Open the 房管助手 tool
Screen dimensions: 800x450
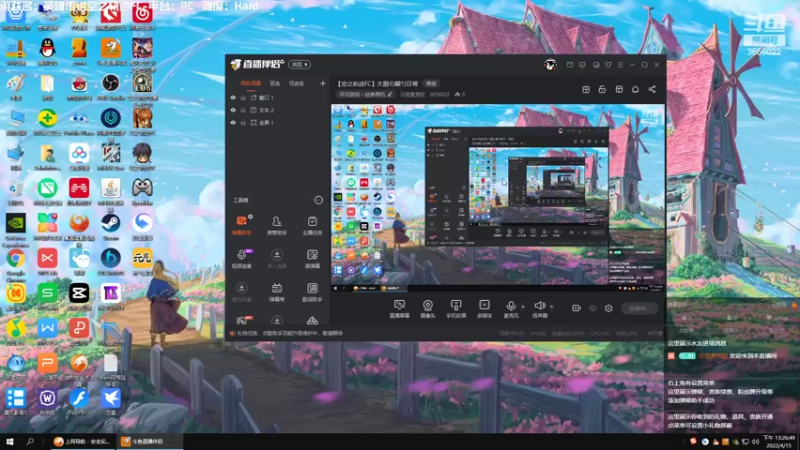click(x=277, y=225)
